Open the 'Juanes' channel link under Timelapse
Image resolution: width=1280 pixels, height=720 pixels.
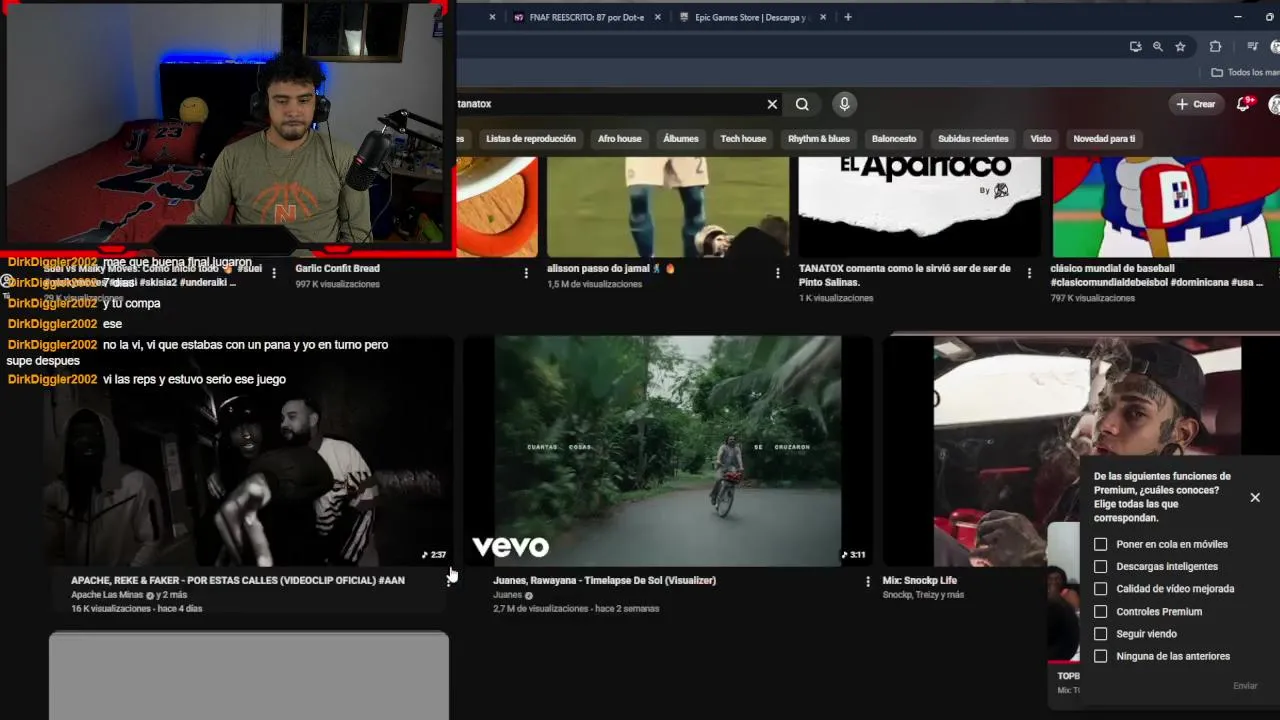coord(507,595)
